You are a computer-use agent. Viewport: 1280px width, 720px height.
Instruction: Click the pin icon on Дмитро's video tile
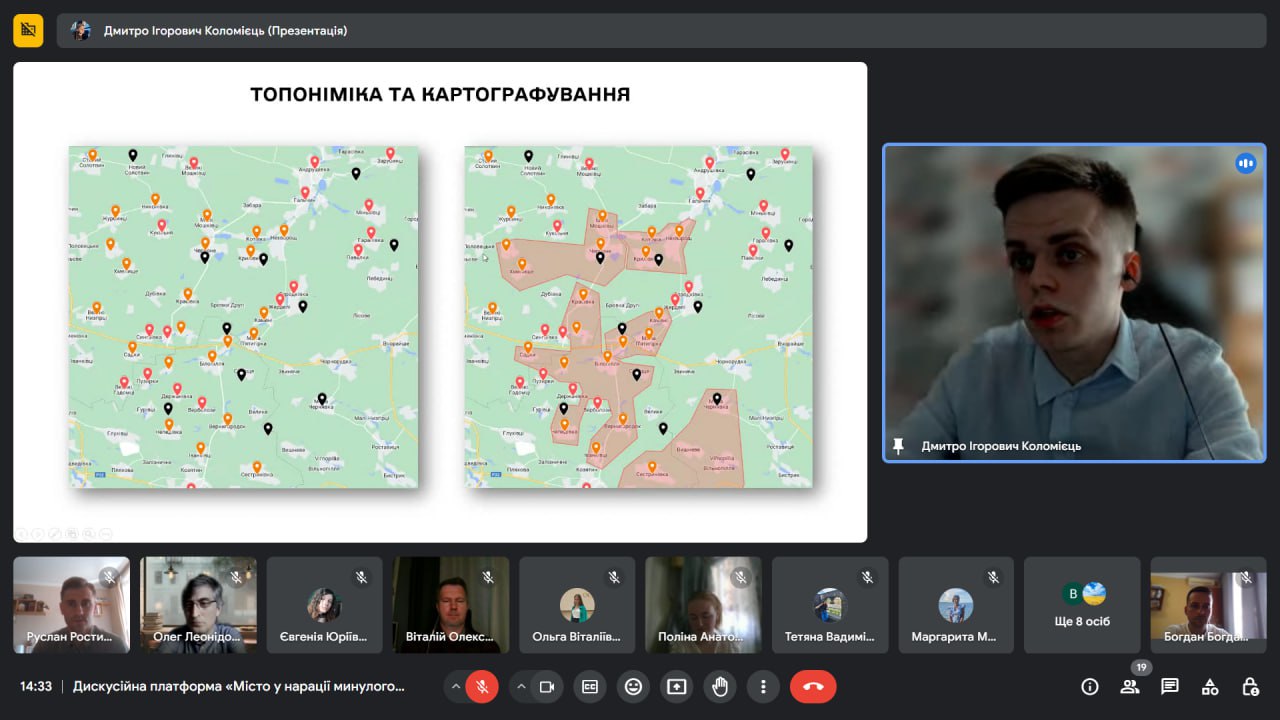tap(898, 446)
